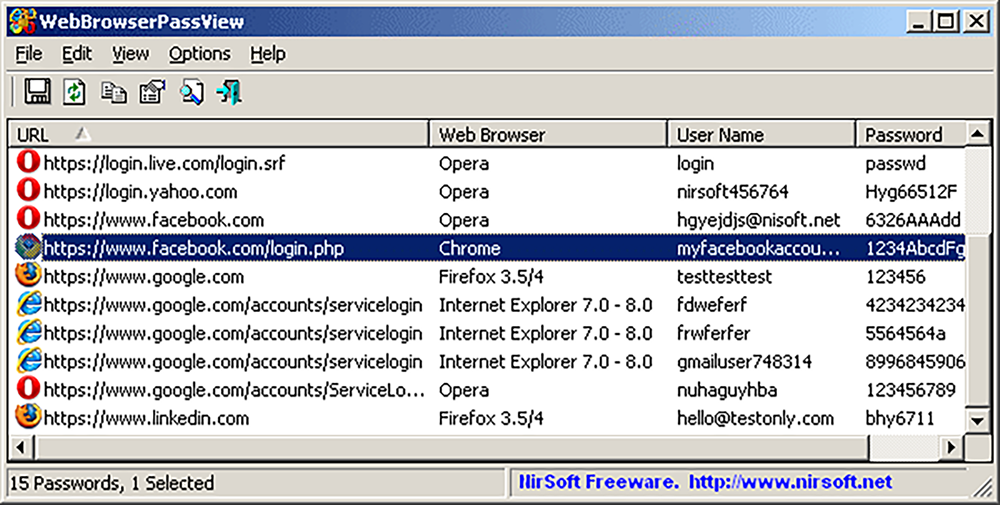Viewport: 1000px width, 505px height.
Task: Click password cell bhy6711
Action: (900, 418)
